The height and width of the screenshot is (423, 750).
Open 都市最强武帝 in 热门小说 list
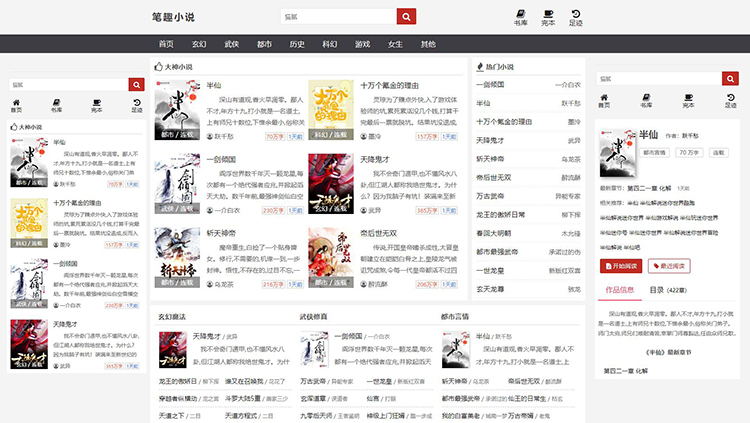click(x=497, y=252)
